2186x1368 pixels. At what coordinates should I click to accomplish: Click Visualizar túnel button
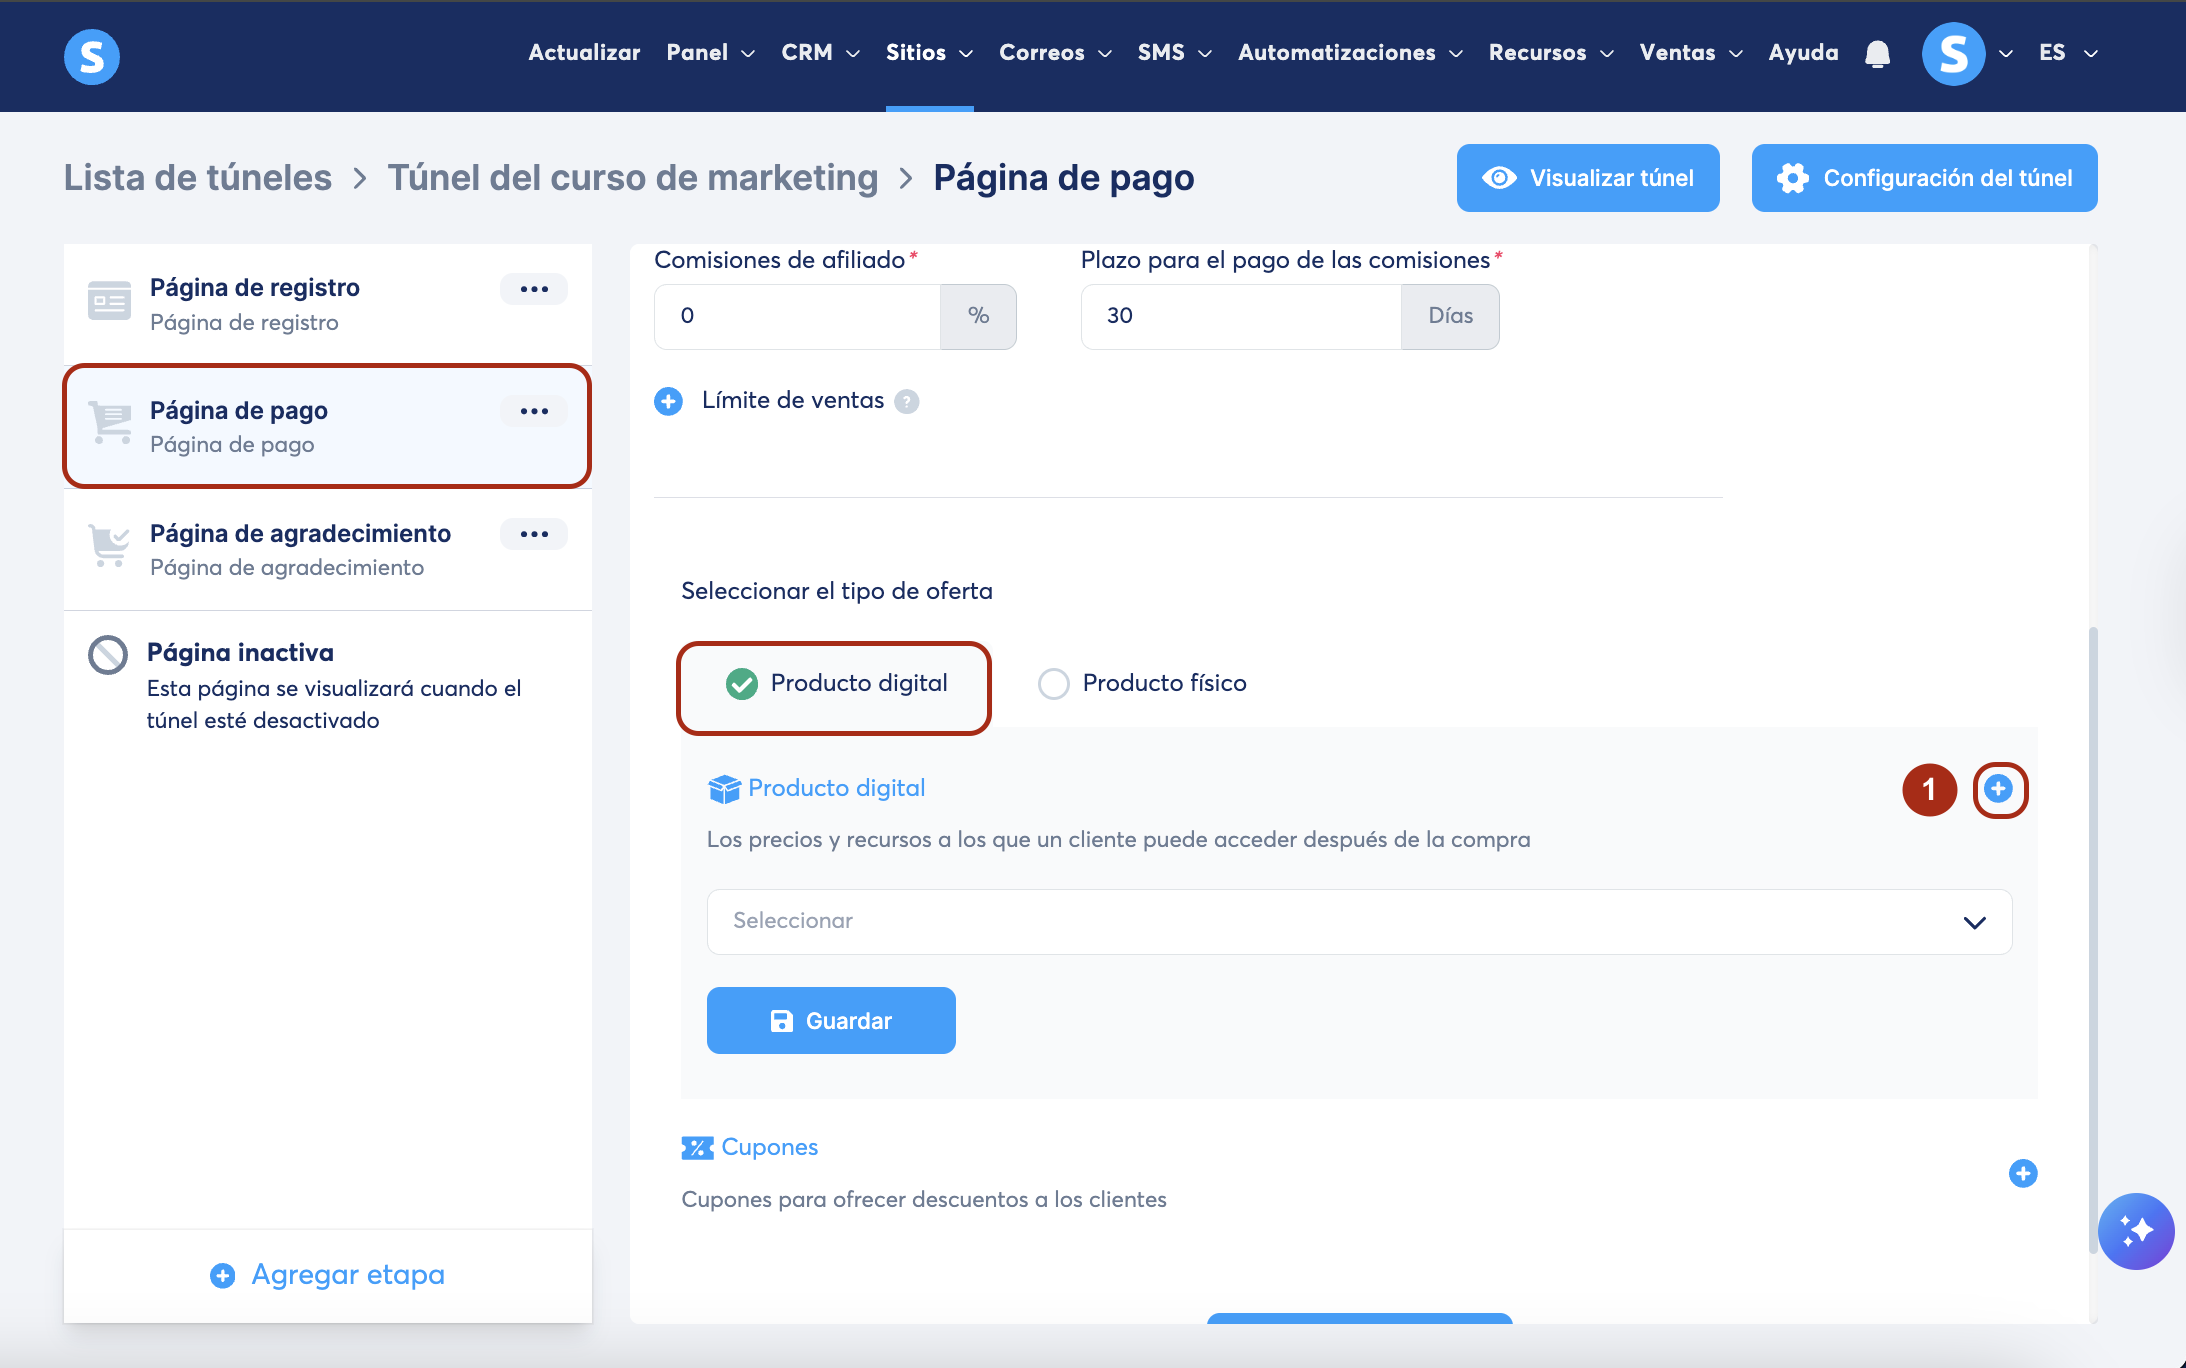(1587, 178)
